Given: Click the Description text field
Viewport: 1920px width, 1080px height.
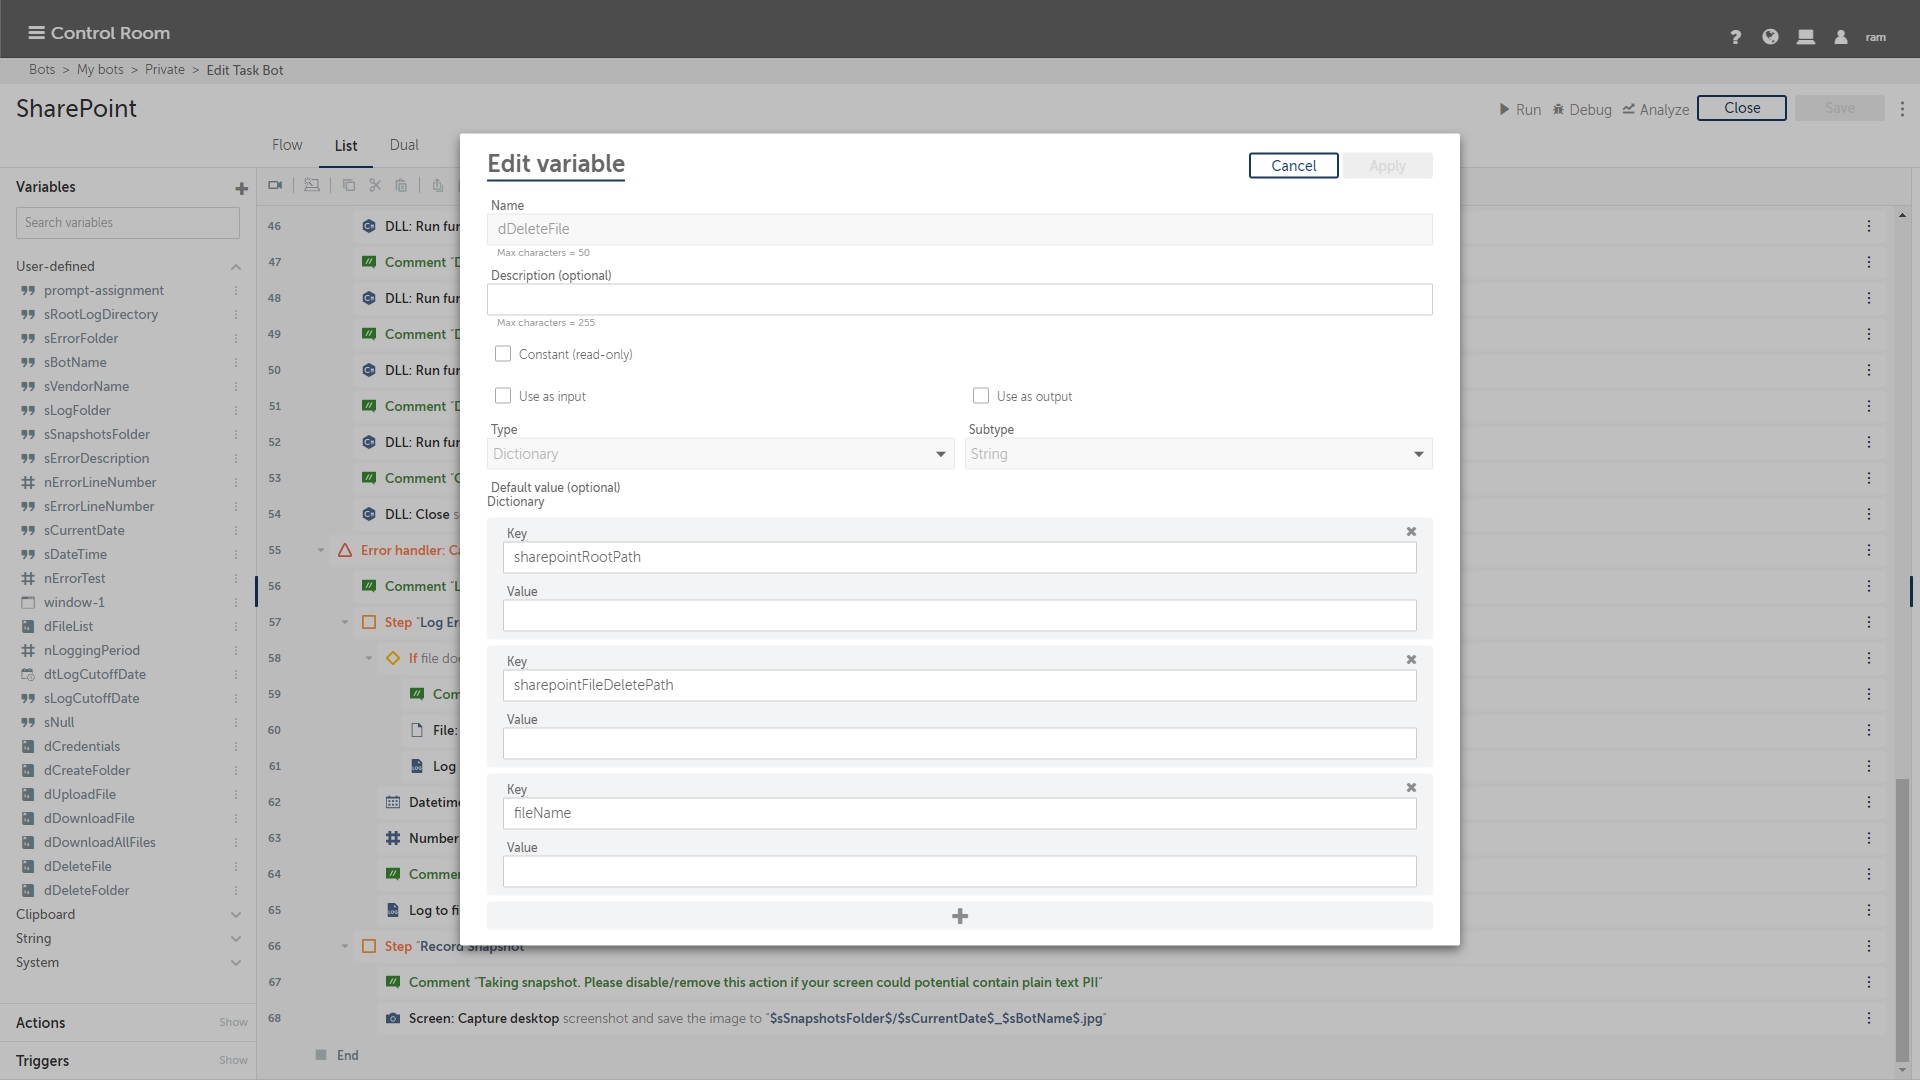Looking at the screenshot, I should 959,300.
